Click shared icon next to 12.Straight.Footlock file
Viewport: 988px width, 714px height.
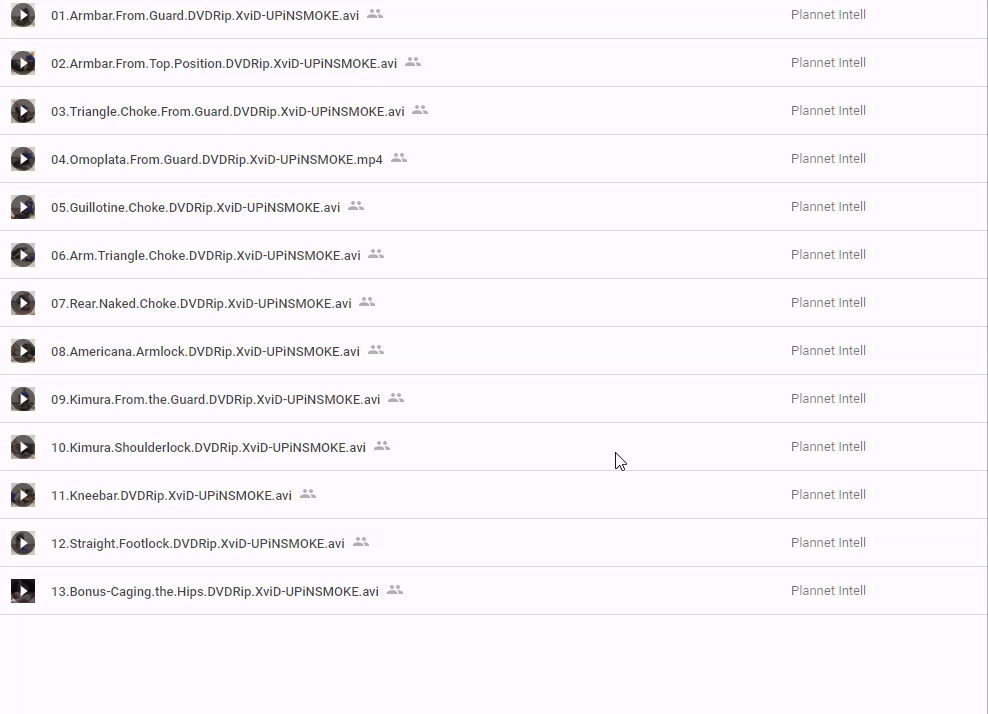point(361,542)
